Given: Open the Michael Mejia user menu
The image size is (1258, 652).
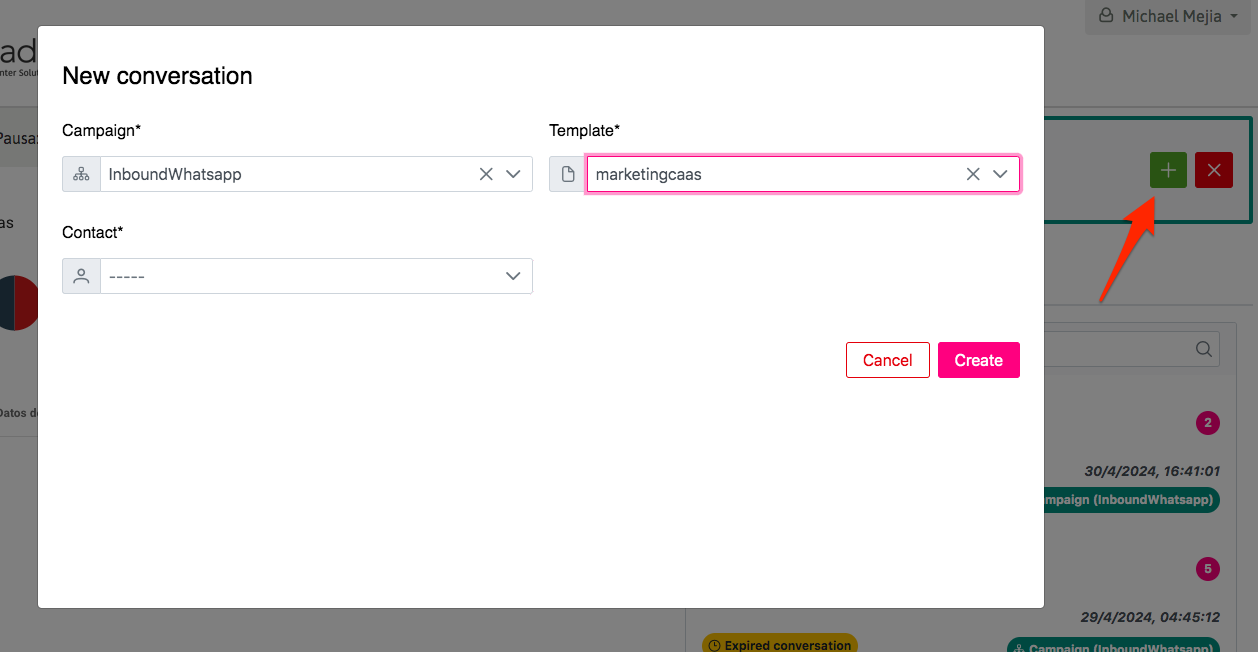Looking at the screenshot, I should (1167, 17).
